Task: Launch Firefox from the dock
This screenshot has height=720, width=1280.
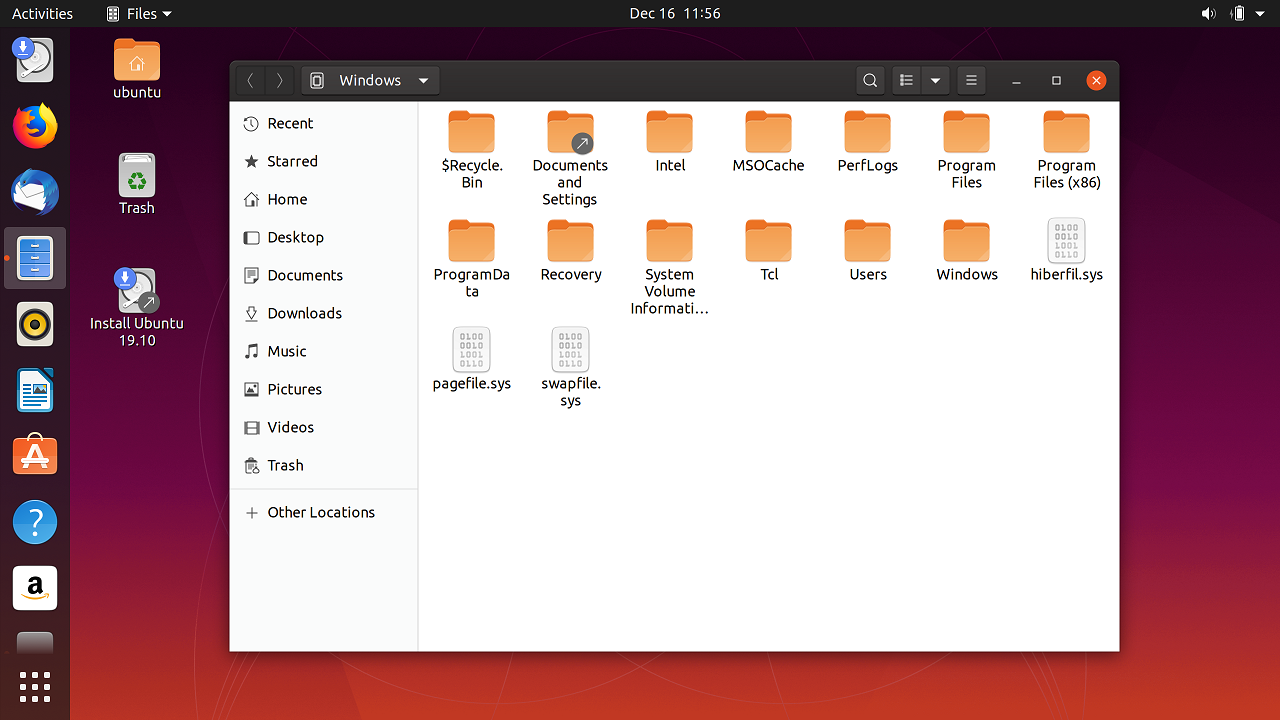Action: tap(35, 126)
